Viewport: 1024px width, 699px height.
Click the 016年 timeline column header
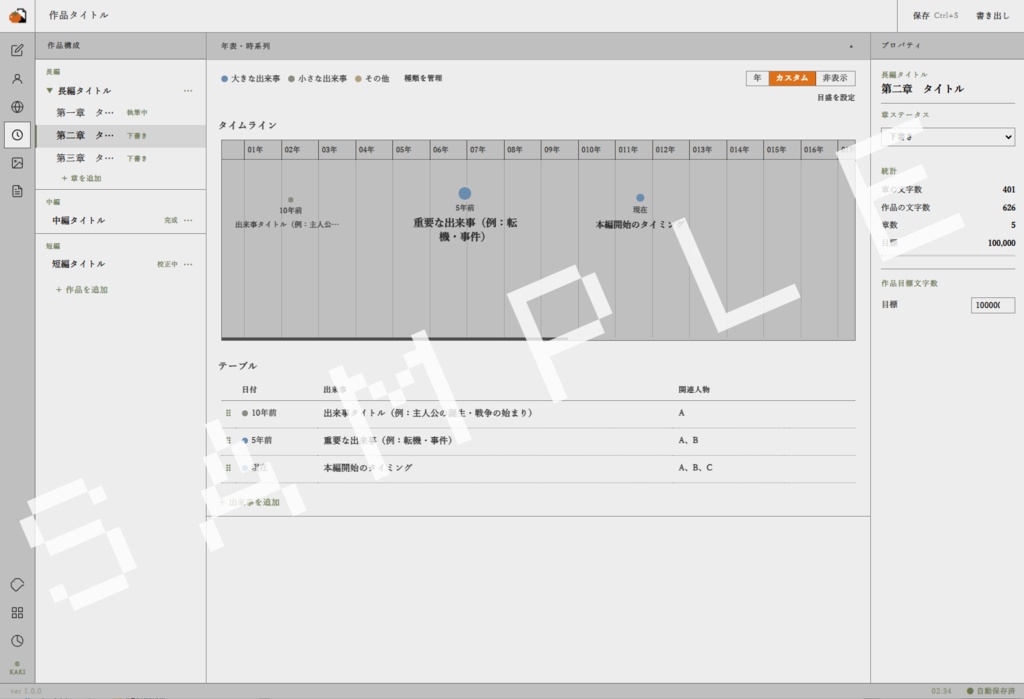click(x=819, y=150)
